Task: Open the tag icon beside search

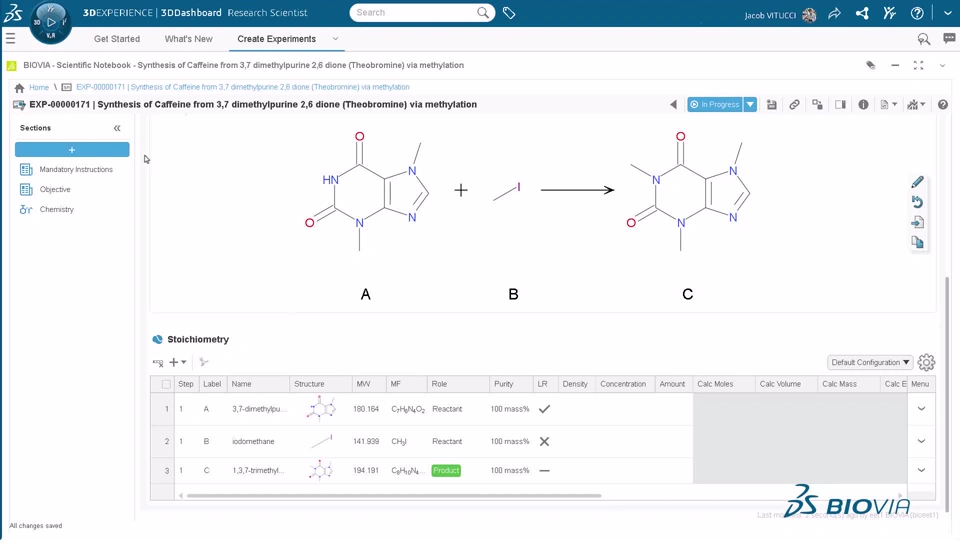Action: pos(509,13)
